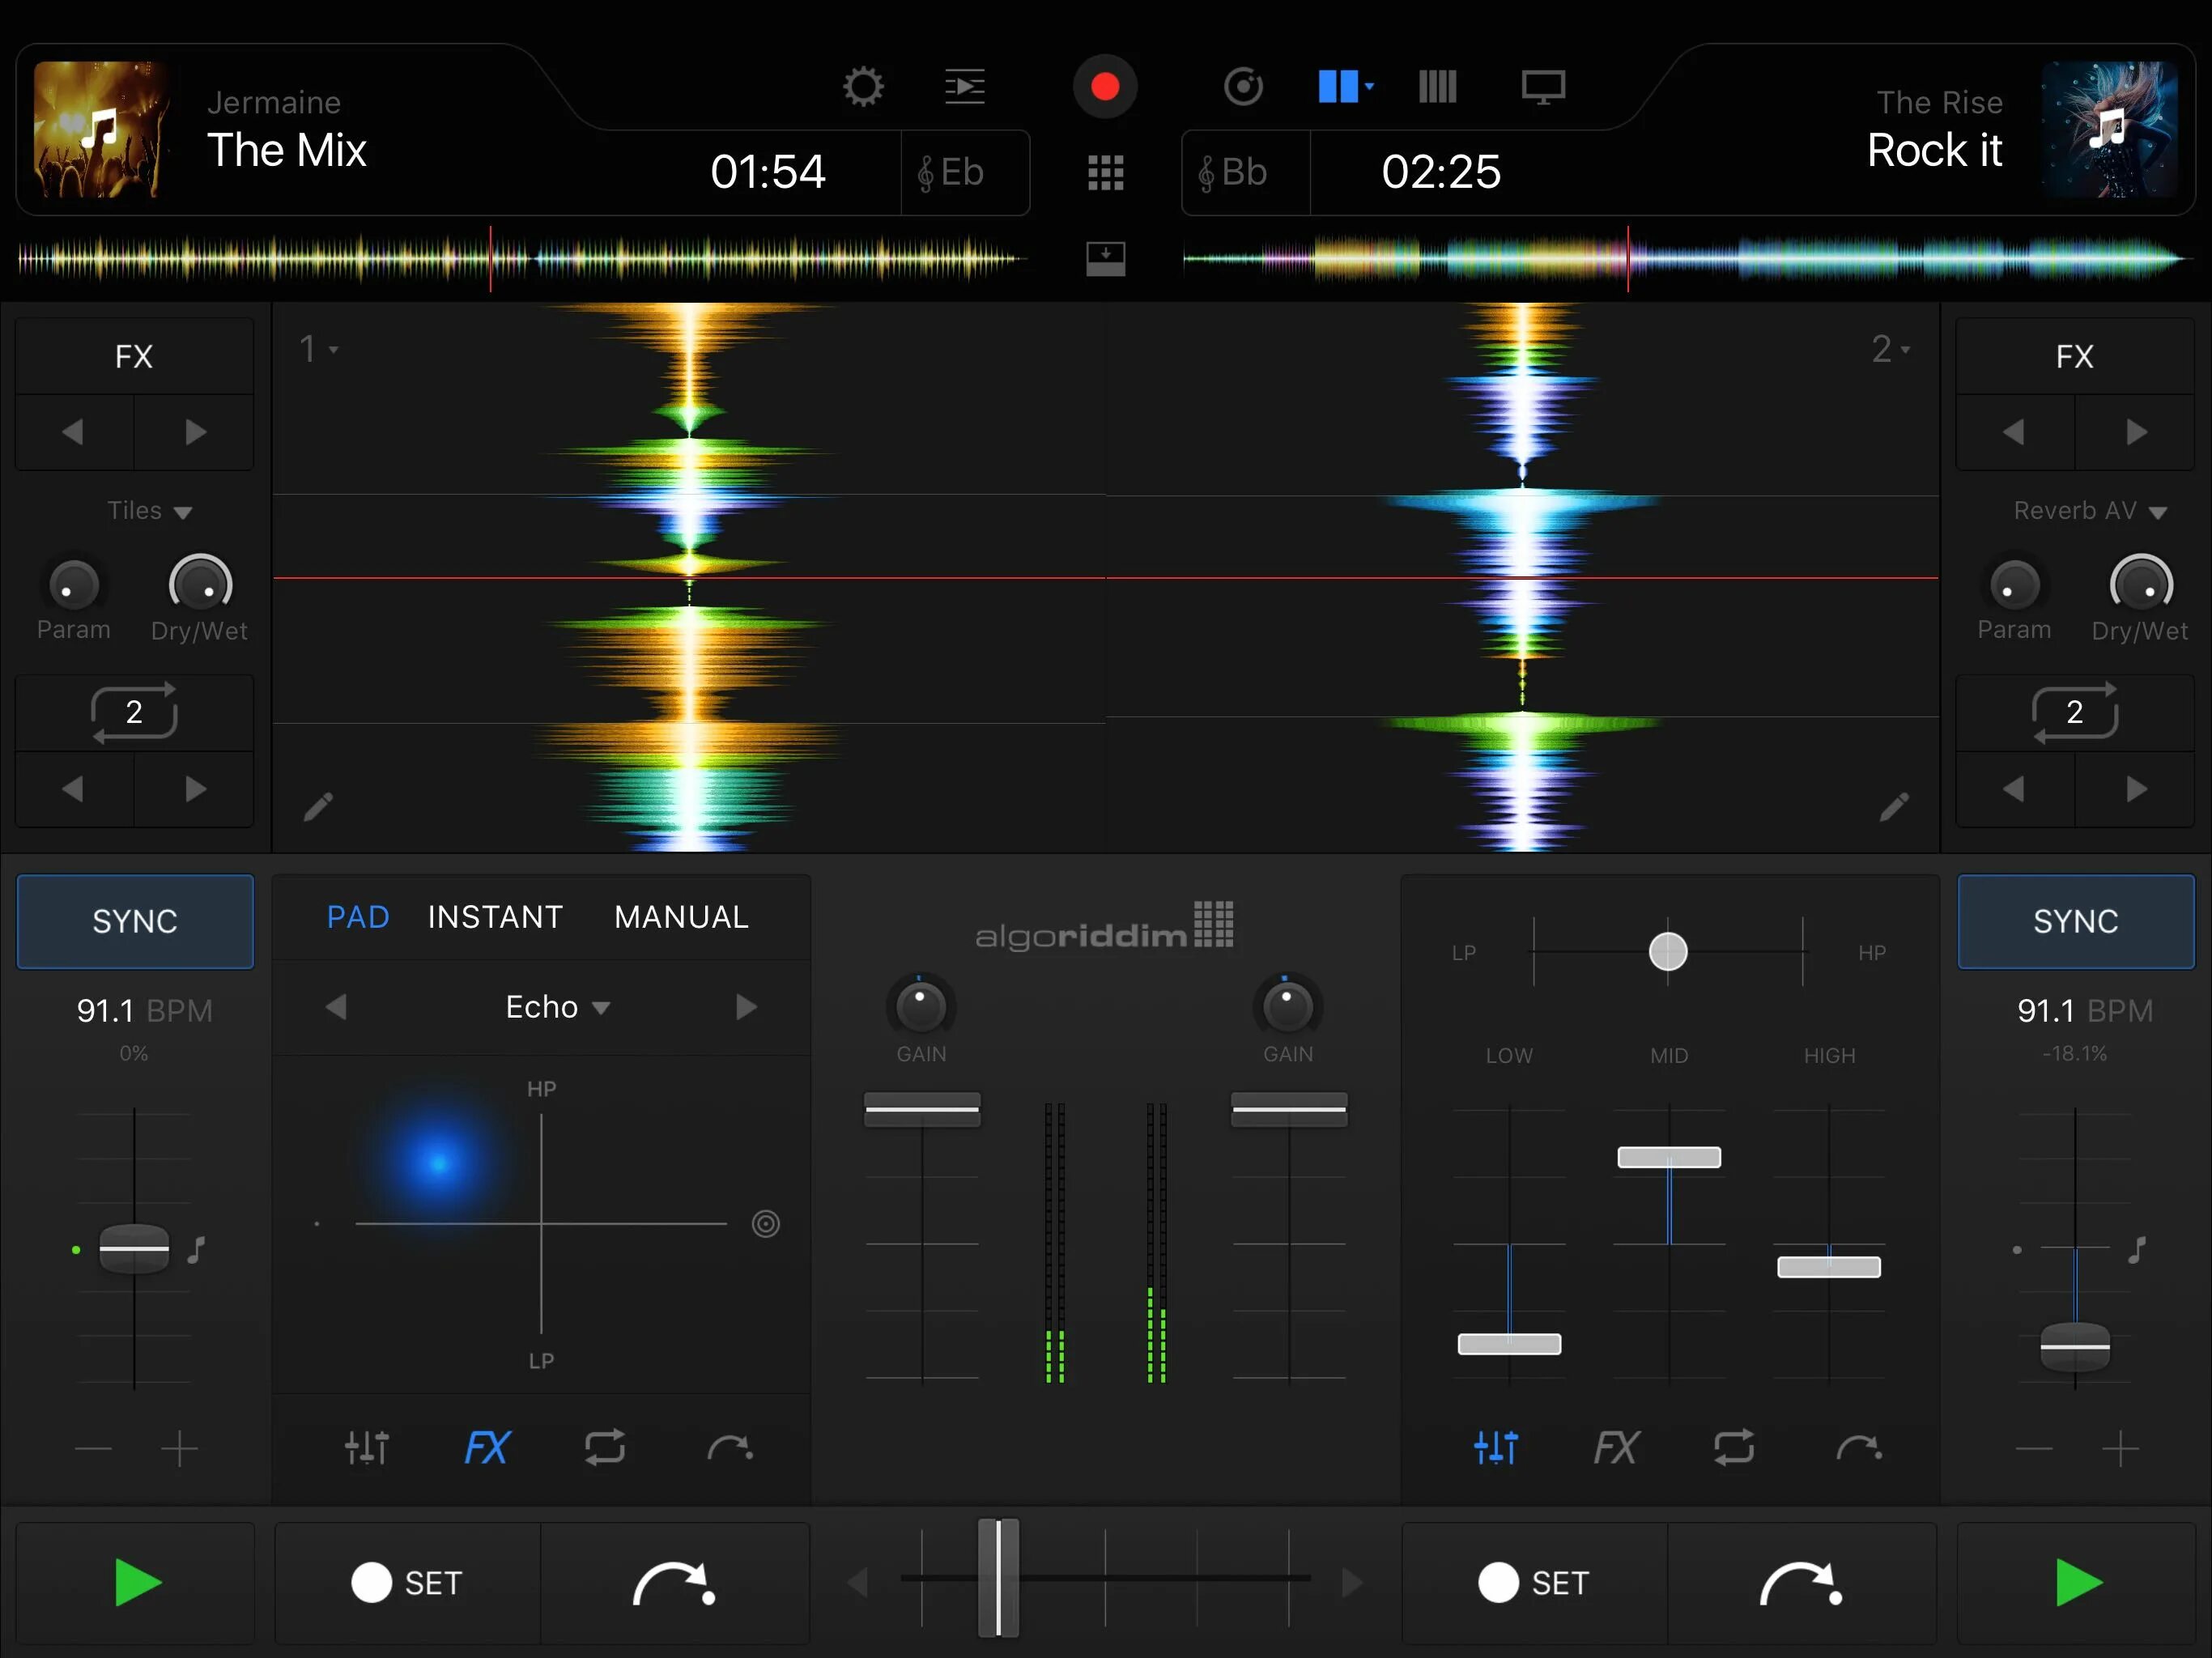
Task: Select the right deck's loop icon
Action: click(1733, 1447)
